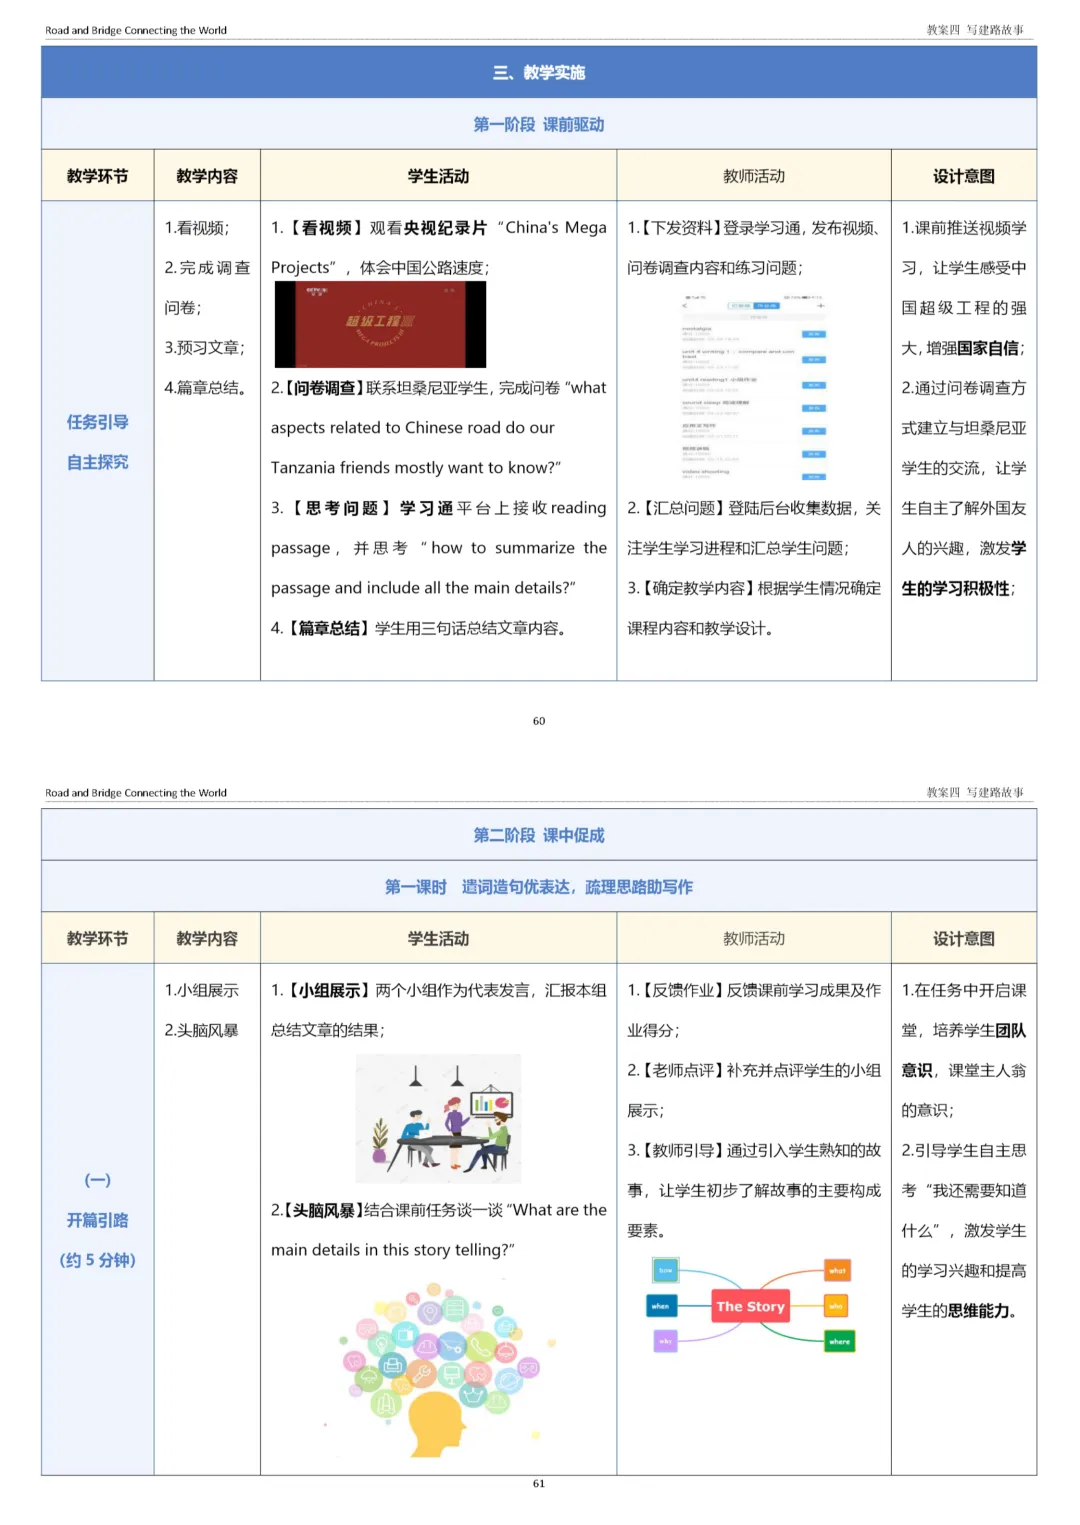Click '学生活动' header on page 60
Viewport: 1080px width, 1525px height.
pos(438,176)
